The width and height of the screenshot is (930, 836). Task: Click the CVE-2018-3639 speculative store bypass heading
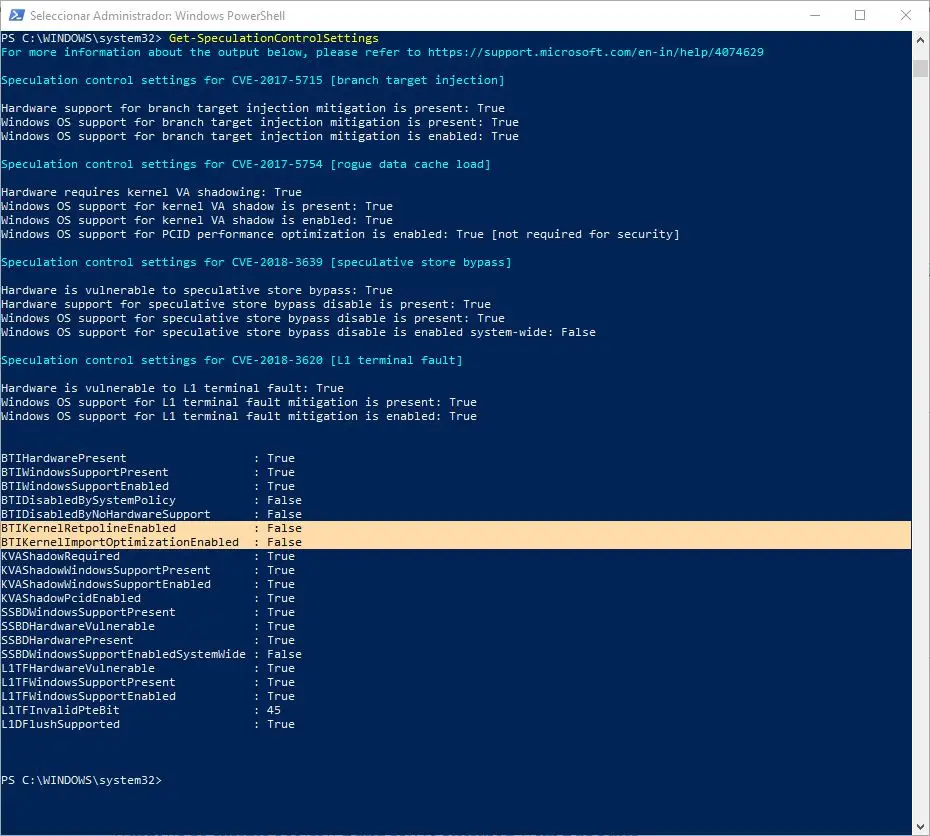256,262
